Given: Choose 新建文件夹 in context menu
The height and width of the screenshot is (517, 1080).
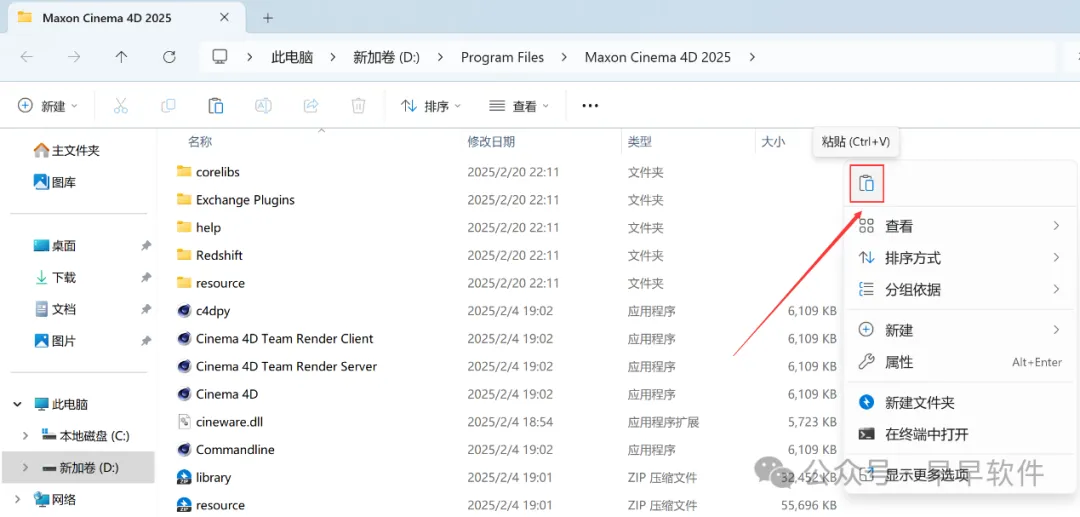Looking at the screenshot, I should (x=959, y=402).
